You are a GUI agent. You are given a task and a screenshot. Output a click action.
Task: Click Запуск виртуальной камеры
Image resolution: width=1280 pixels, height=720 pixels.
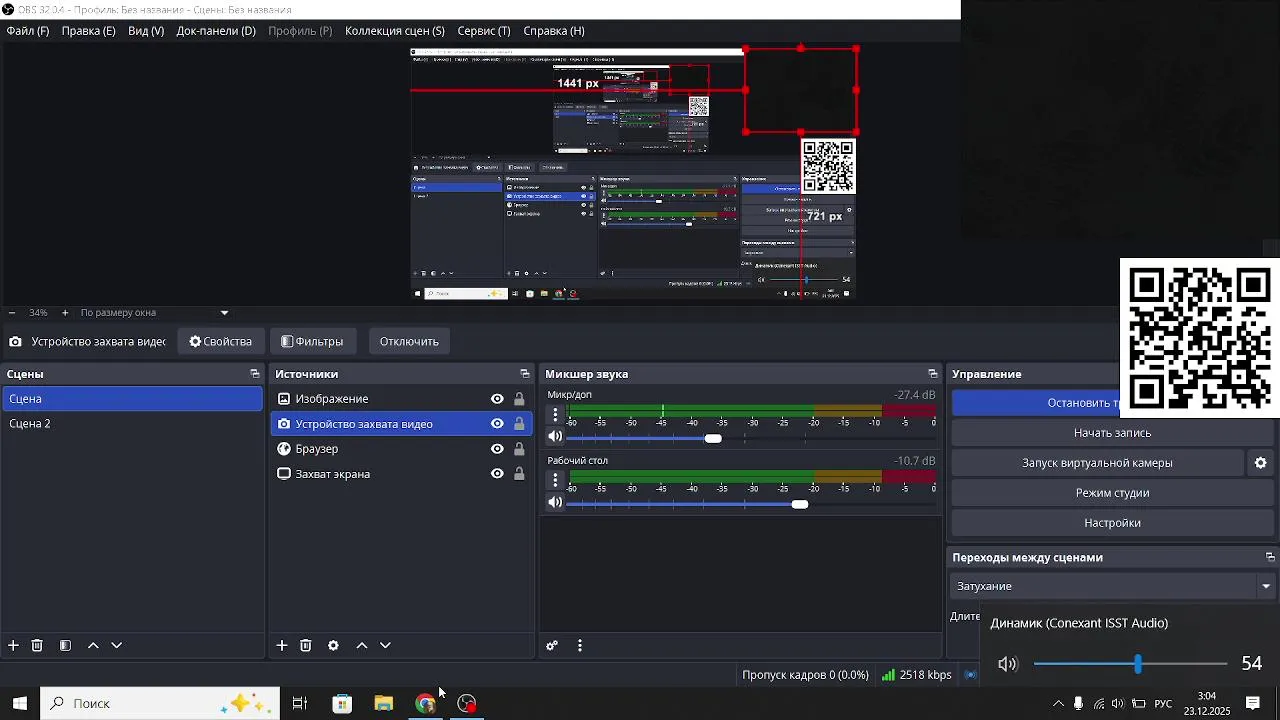point(1097,463)
